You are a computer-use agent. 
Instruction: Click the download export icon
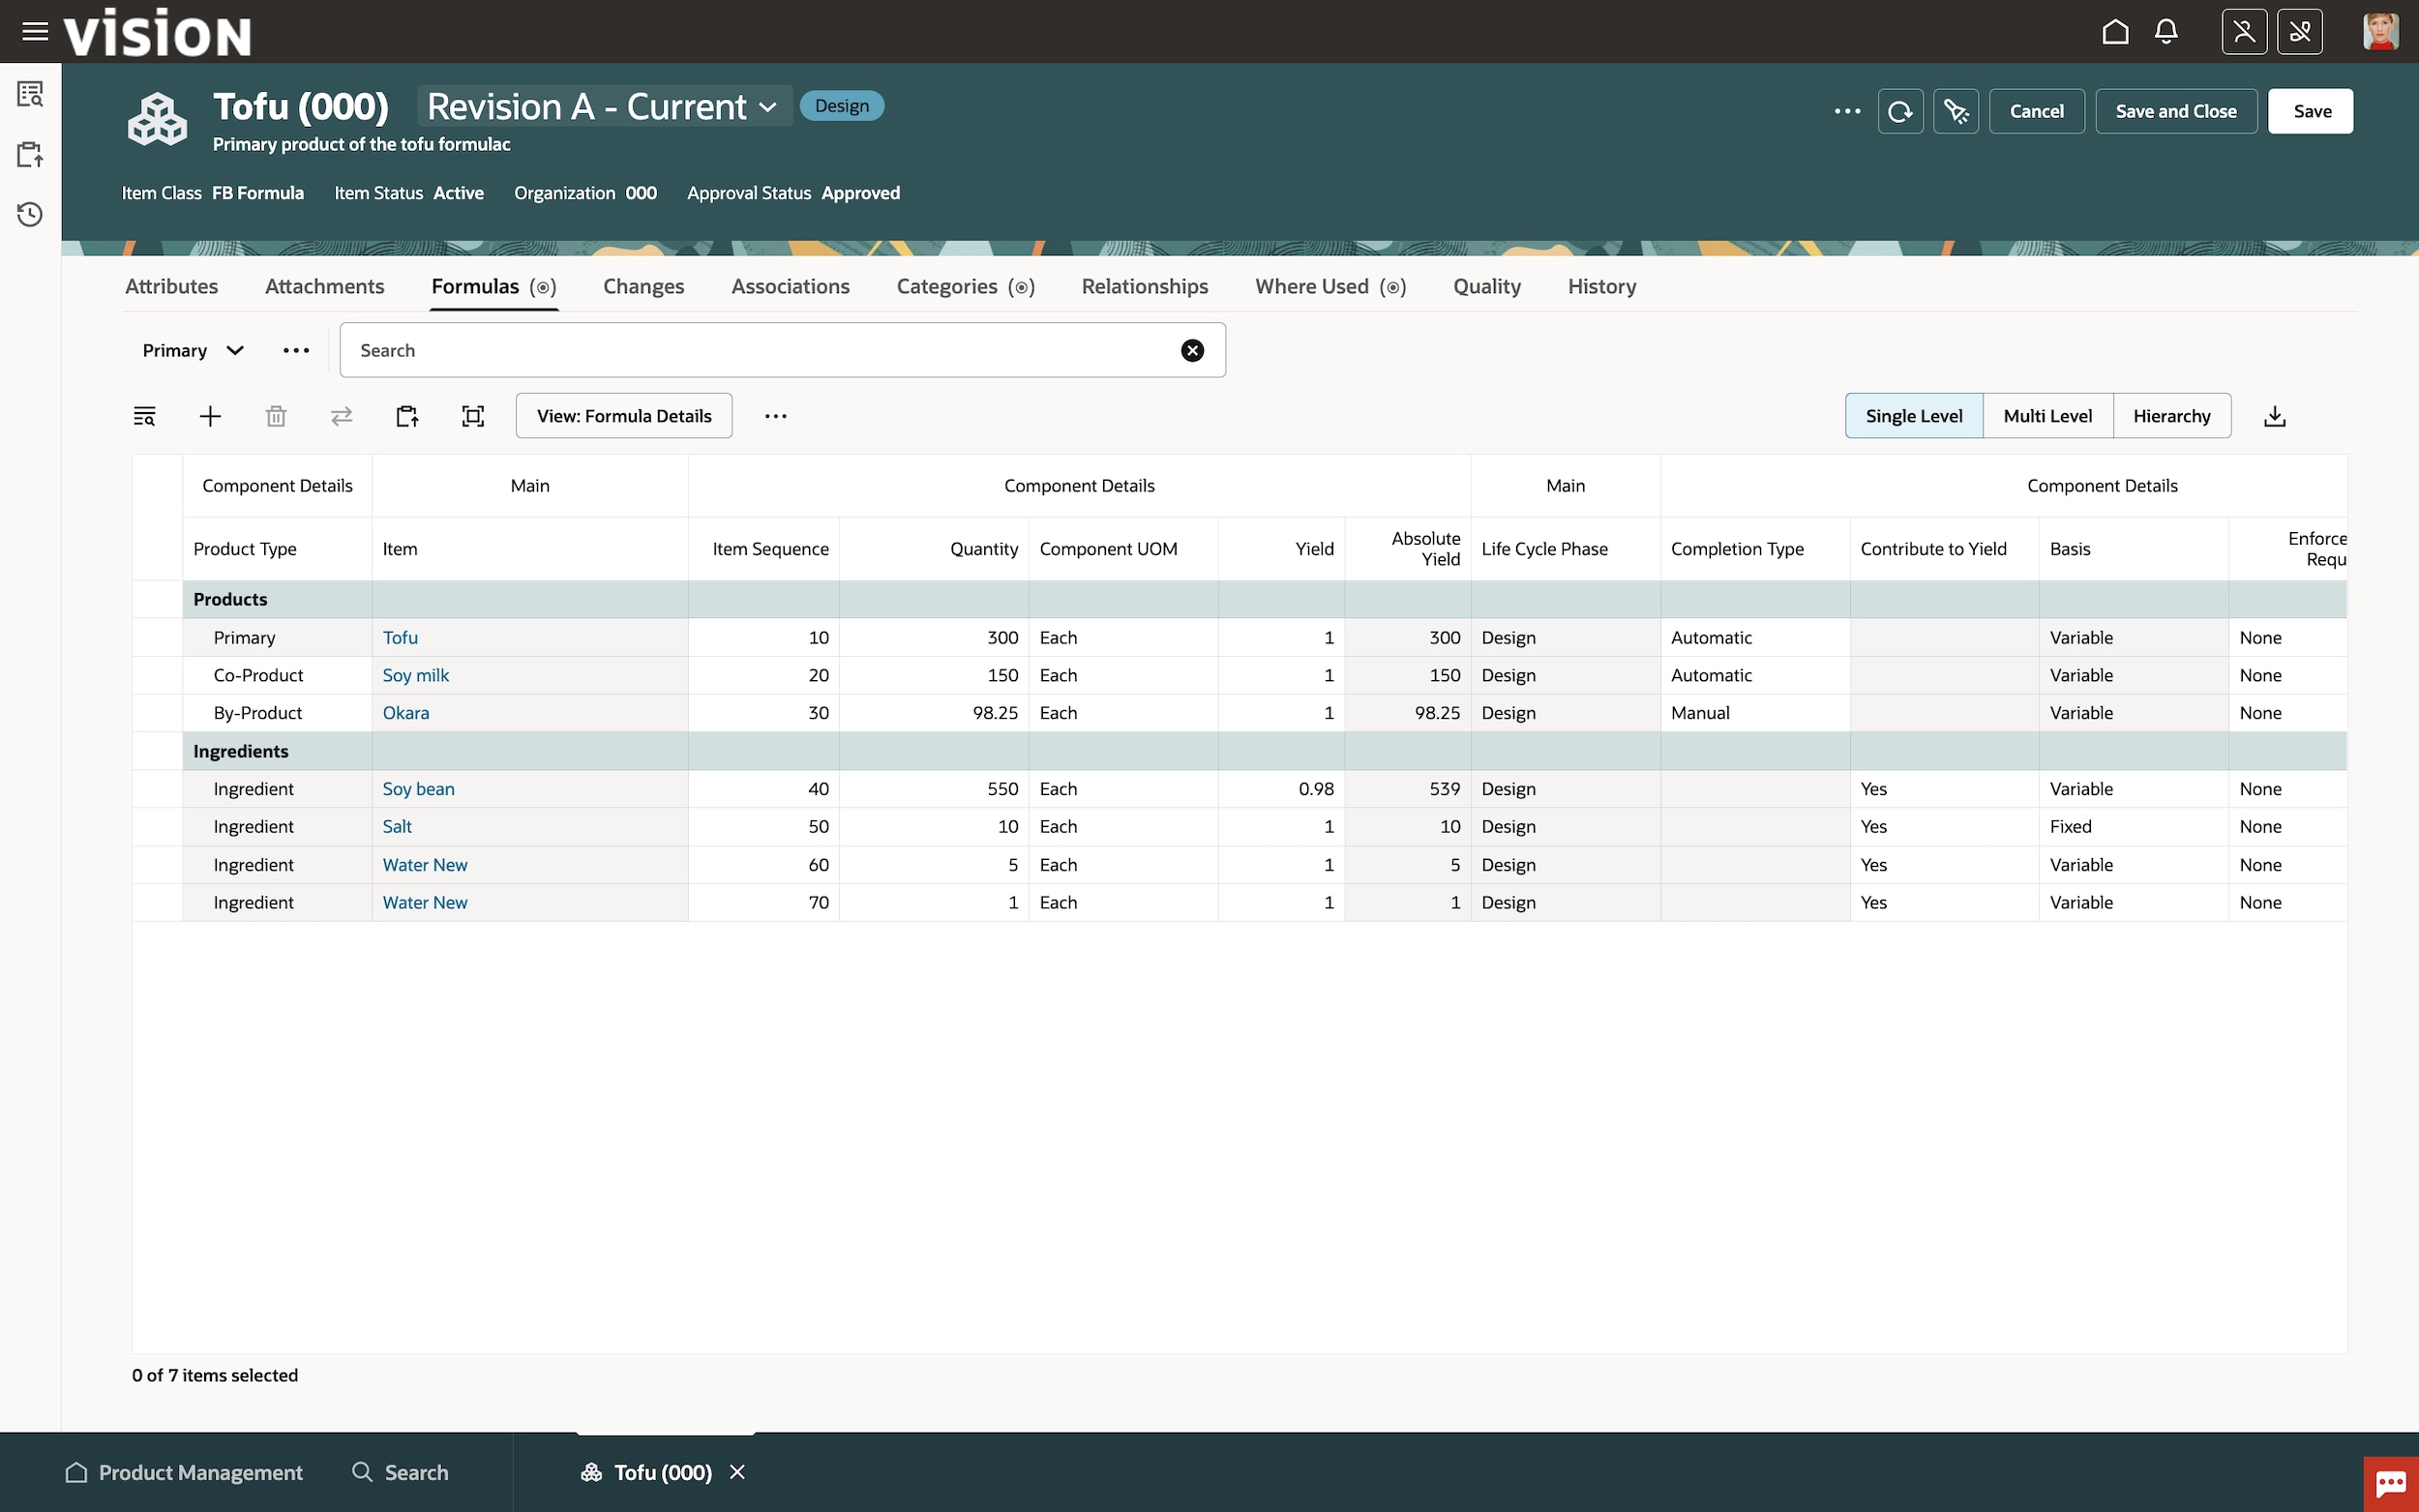point(2274,416)
